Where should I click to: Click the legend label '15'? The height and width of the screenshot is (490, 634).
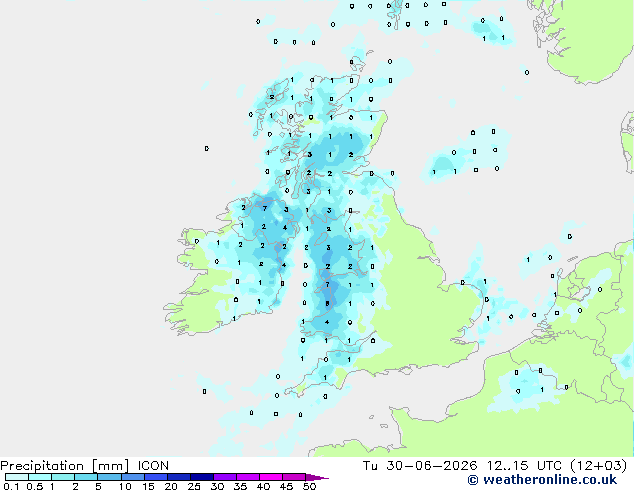(x=148, y=486)
